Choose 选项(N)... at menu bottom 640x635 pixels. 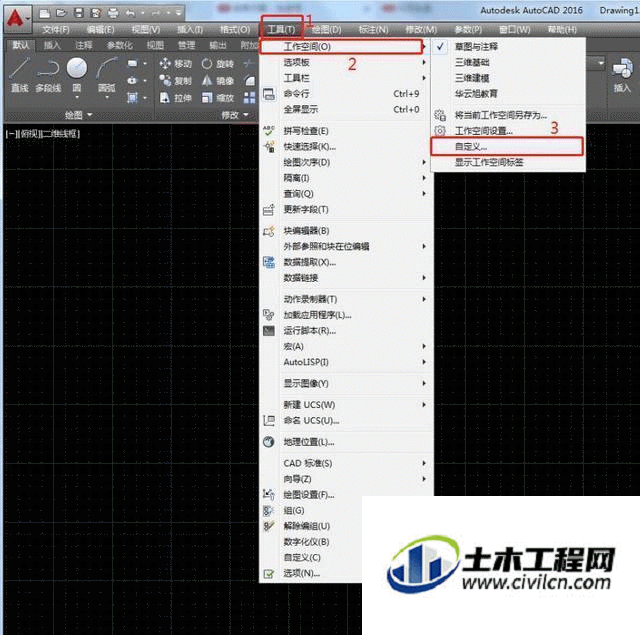311,573
